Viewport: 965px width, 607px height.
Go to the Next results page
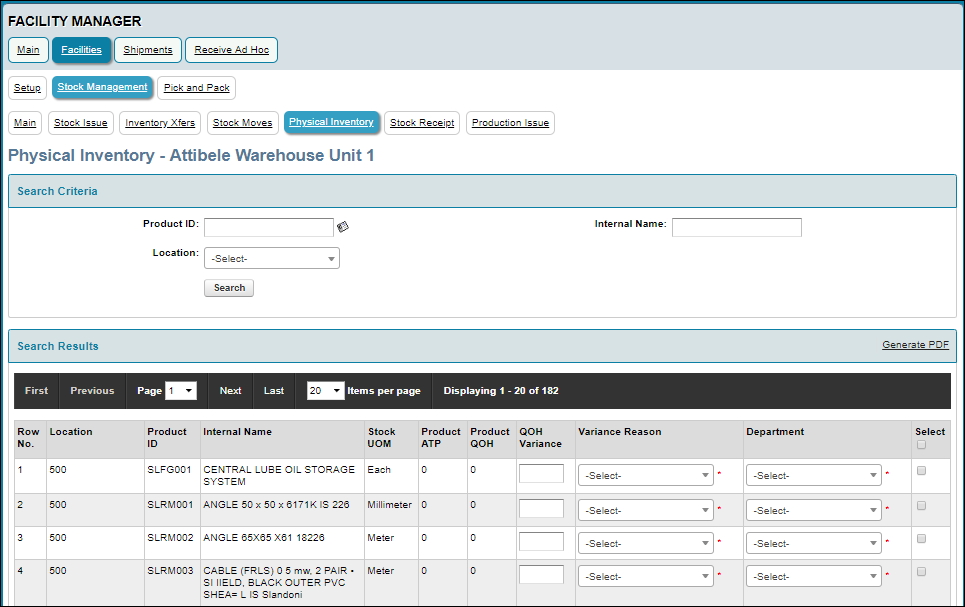point(229,391)
